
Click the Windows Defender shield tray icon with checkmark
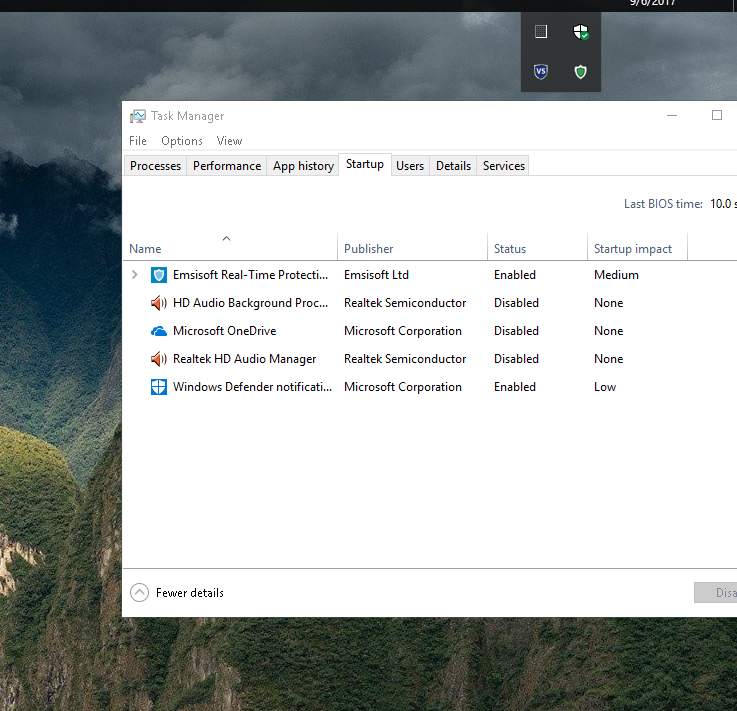pyautogui.click(x=581, y=32)
